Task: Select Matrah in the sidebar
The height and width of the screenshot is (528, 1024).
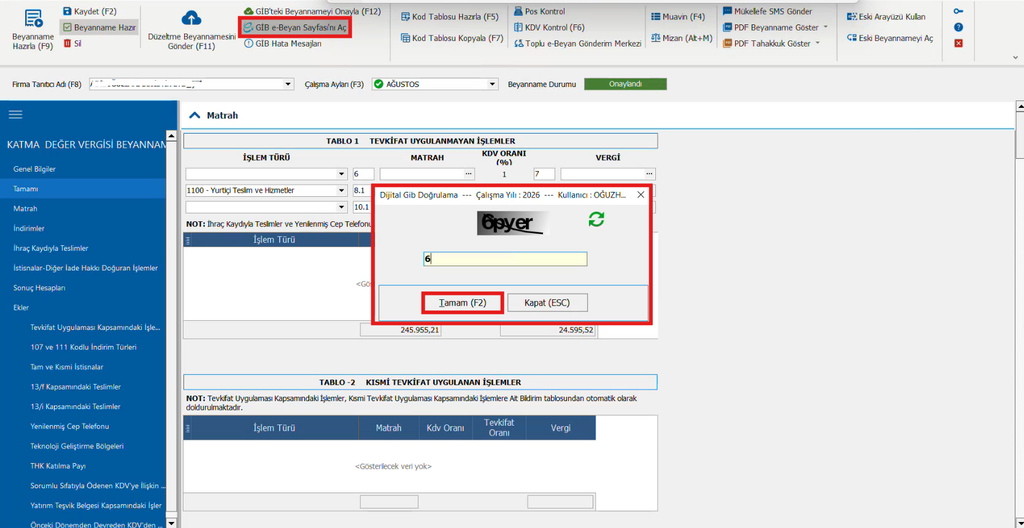Action: click(25, 208)
